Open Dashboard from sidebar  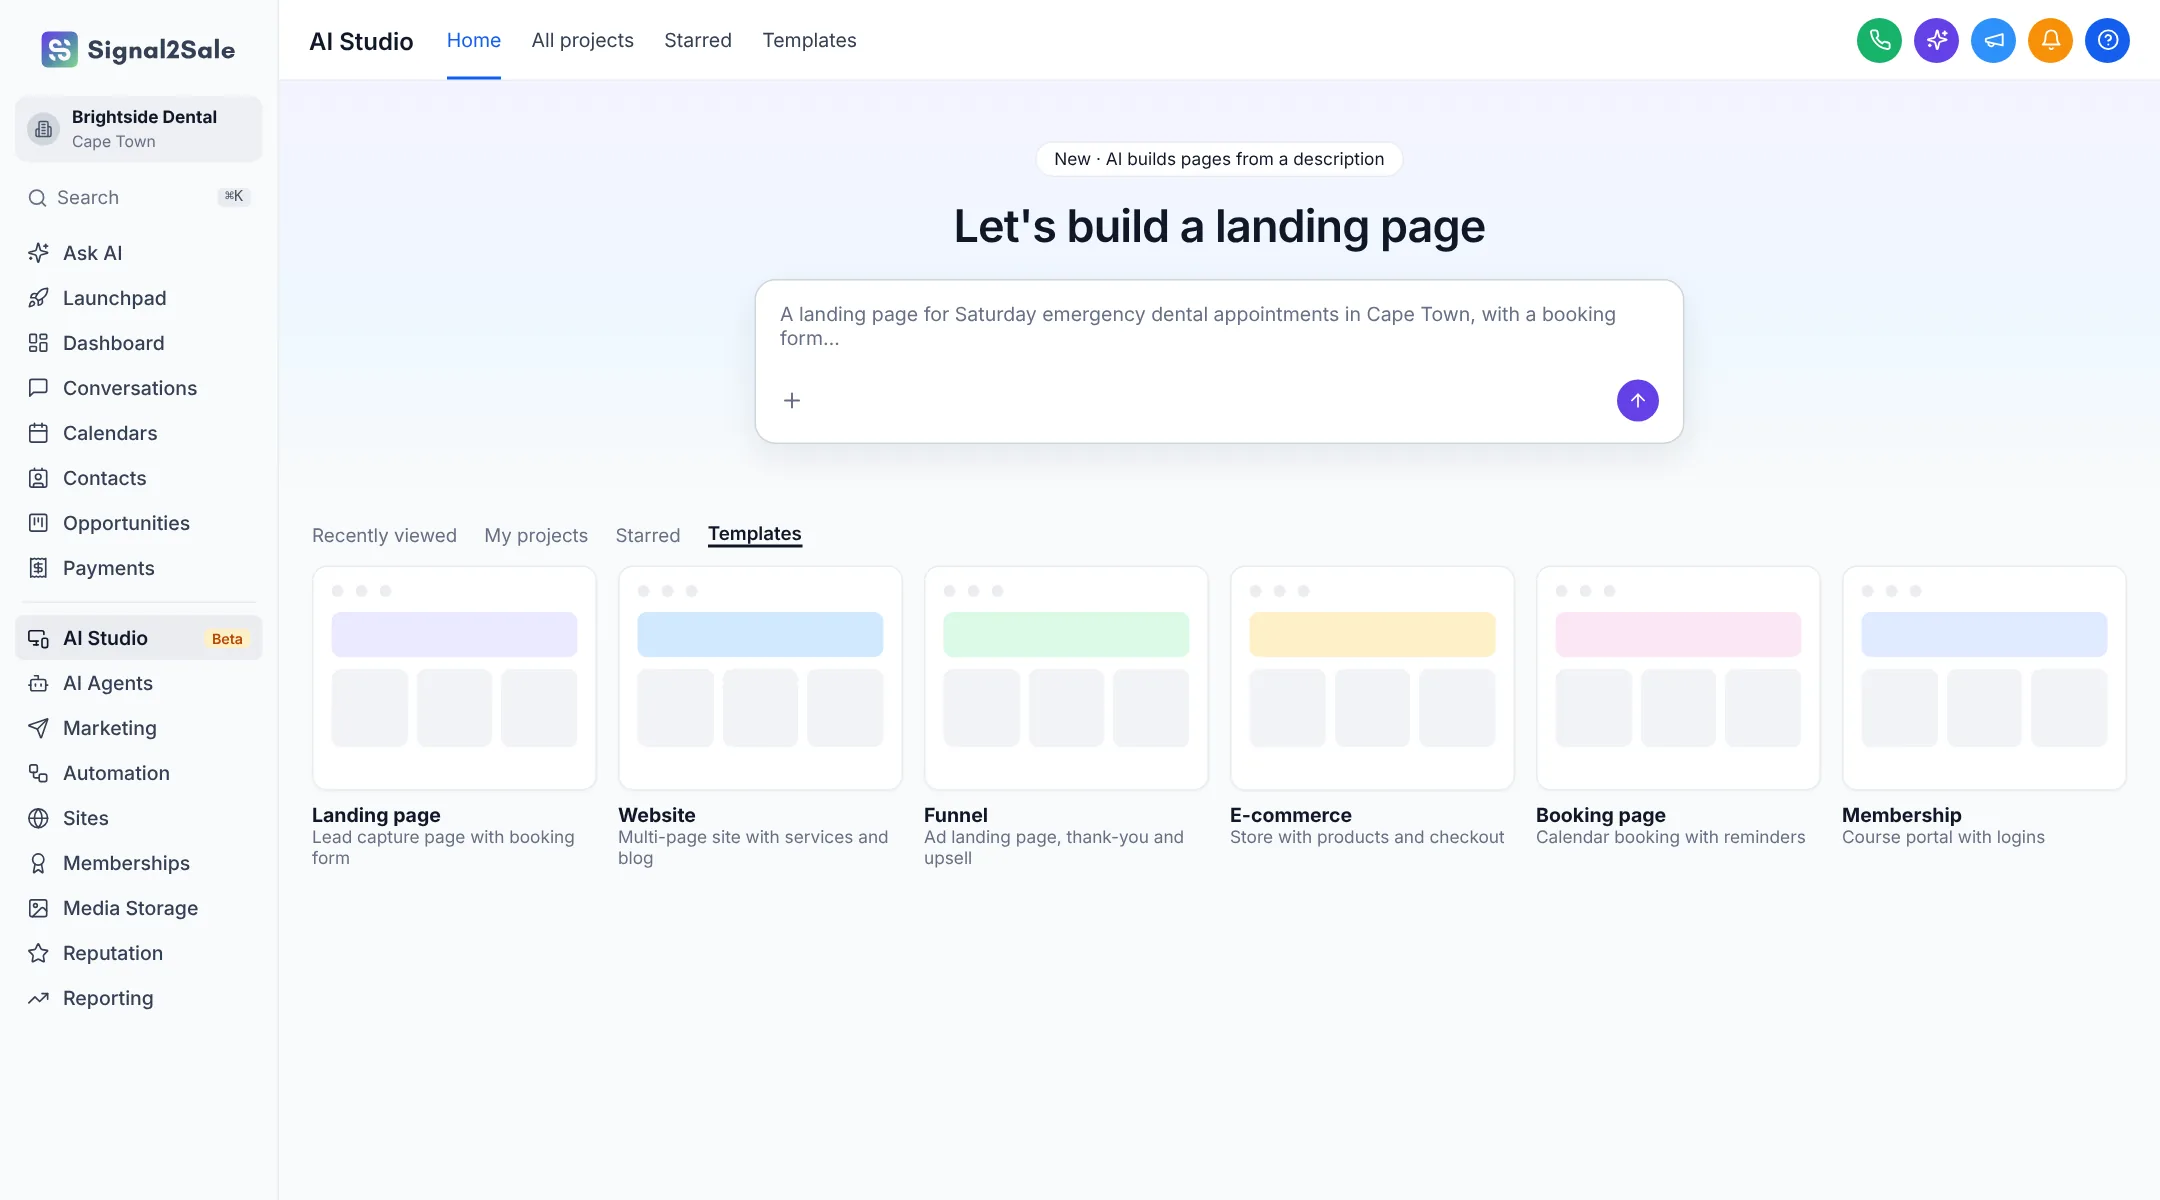[x=139, y=343]
